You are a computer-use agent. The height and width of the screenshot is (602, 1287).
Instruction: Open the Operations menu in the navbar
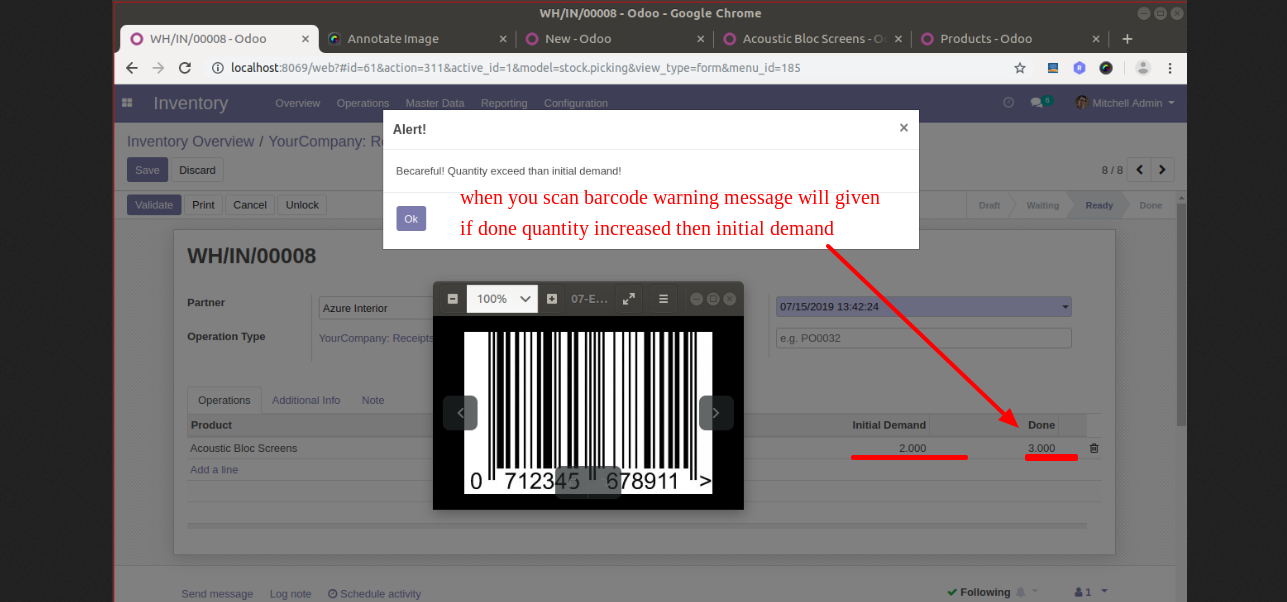click(x=363, y=103)
